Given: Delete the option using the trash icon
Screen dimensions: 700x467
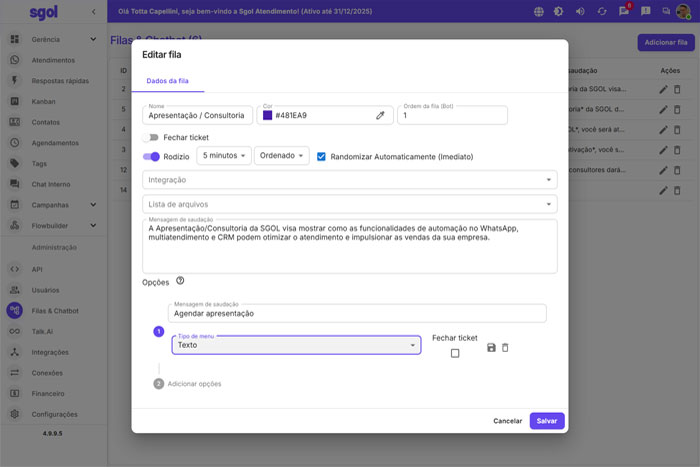Looking at the screenshot, I should [505, 347].
